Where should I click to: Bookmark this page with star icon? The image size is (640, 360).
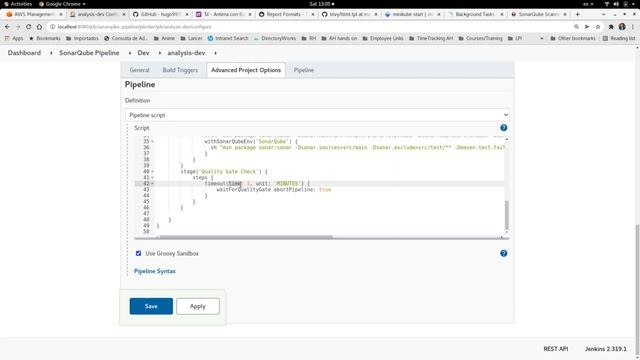click(x=598, y=27)
